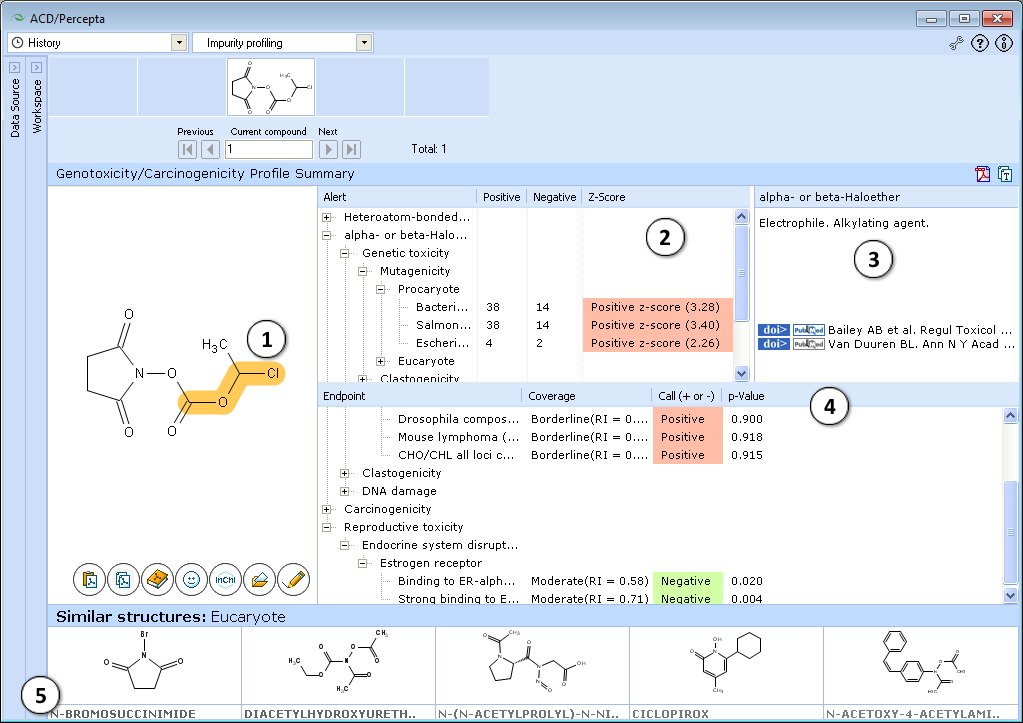The width and height of the screenshot is (1023, 723).
Task: Select the N-BROMOSUCCINIMIDE similar structure
Action: [144, 673]
